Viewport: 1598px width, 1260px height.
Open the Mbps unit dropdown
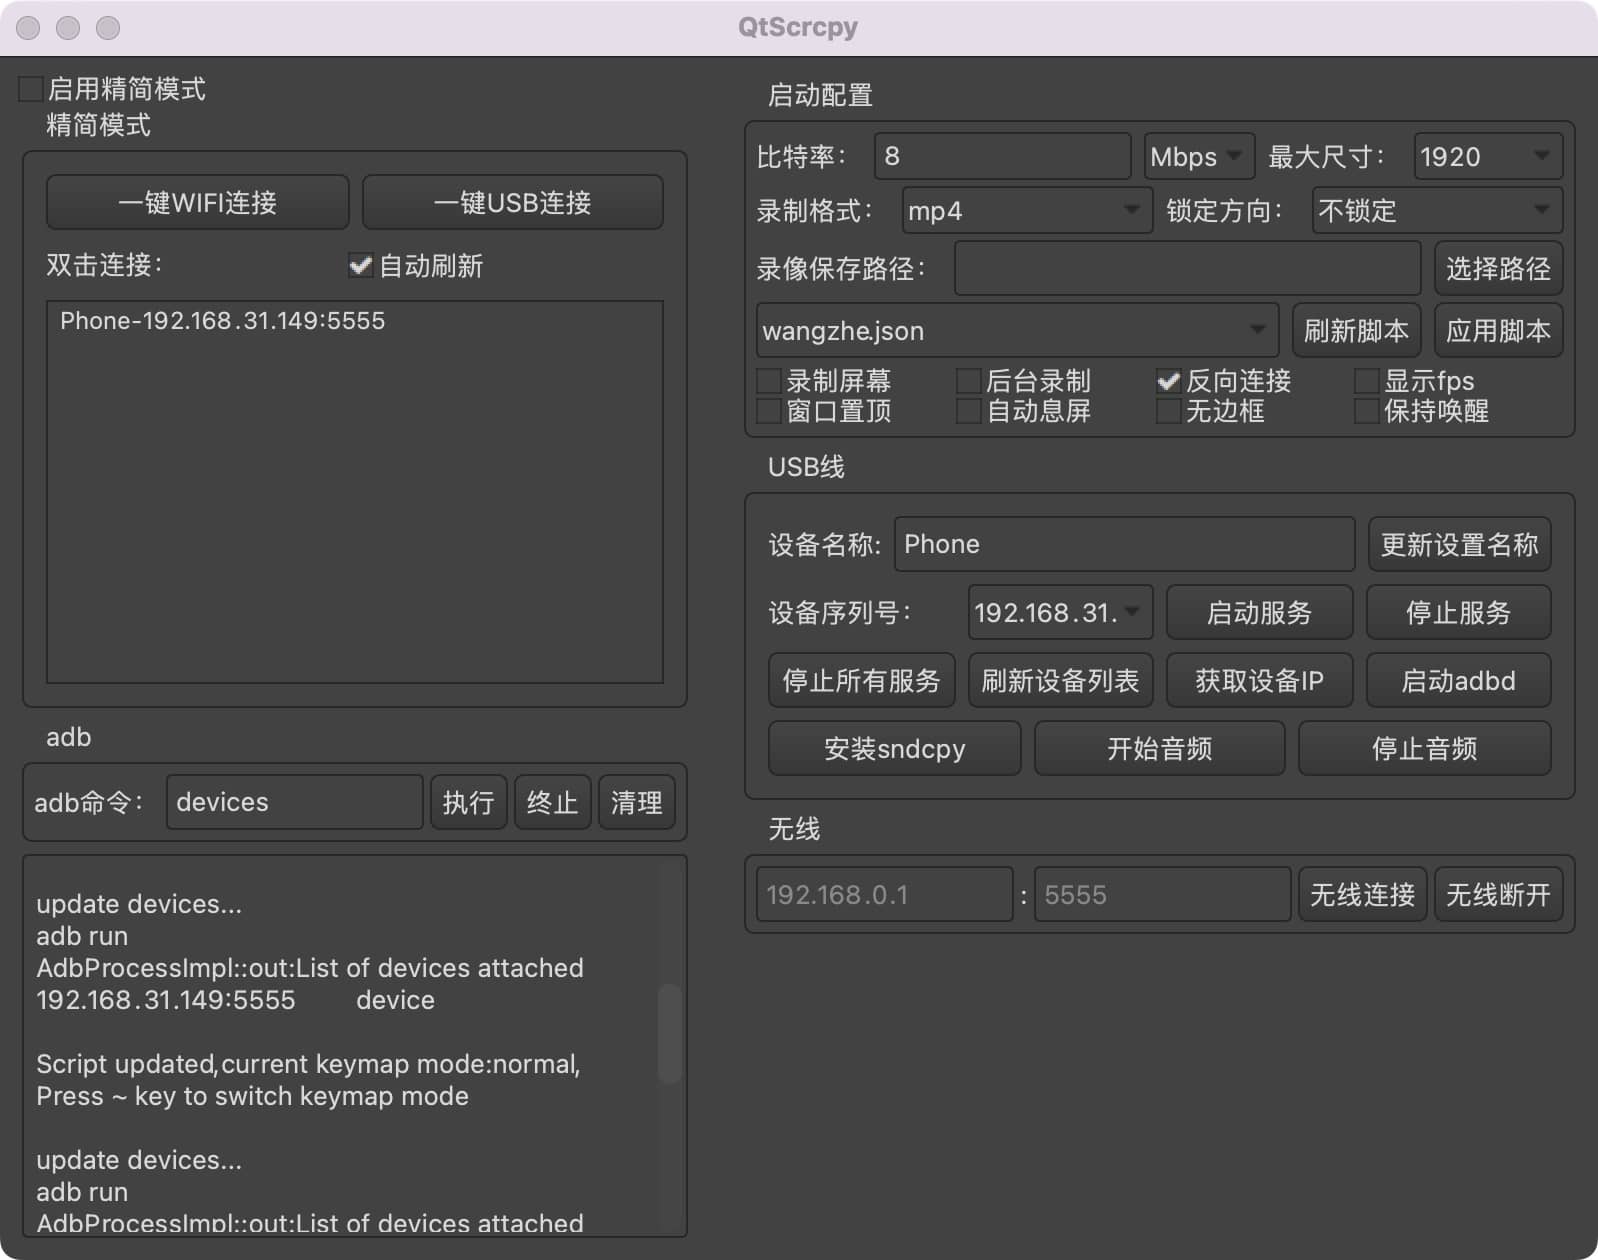[x=1199, y=156]
